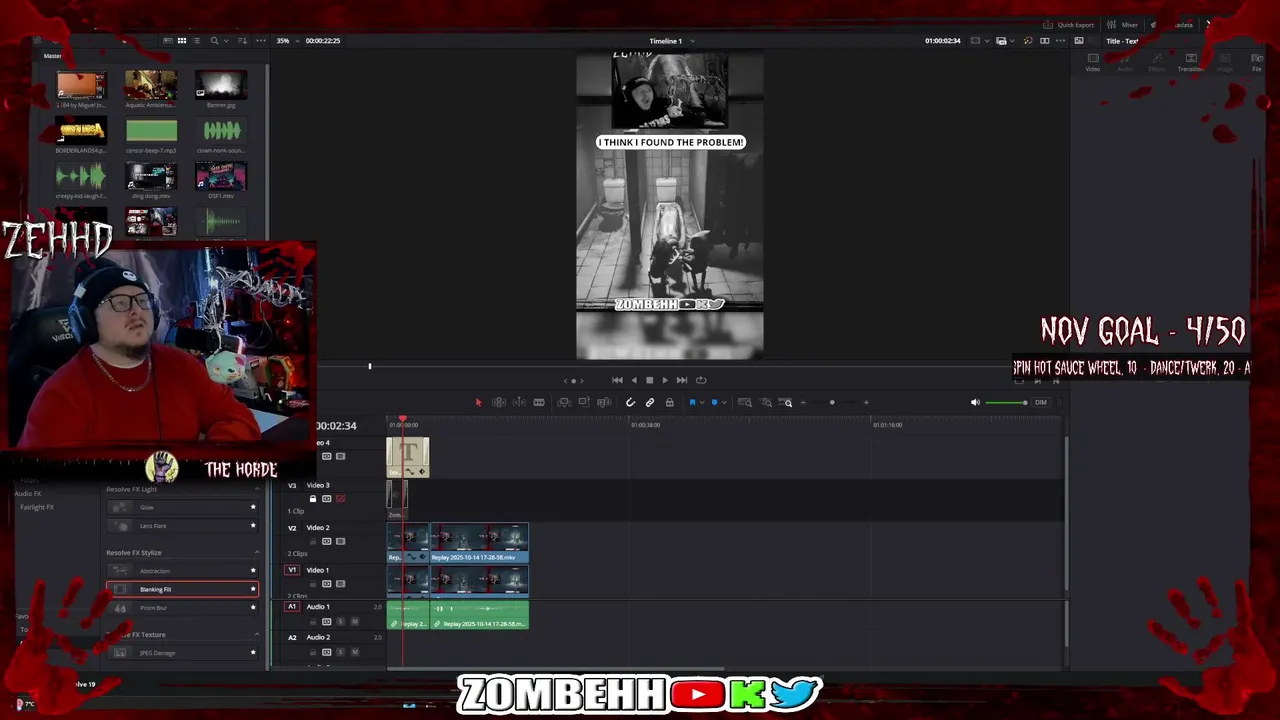Select the Text title clip on Video 4
This screenshot has height=720, width=1280.
(408, 457)
